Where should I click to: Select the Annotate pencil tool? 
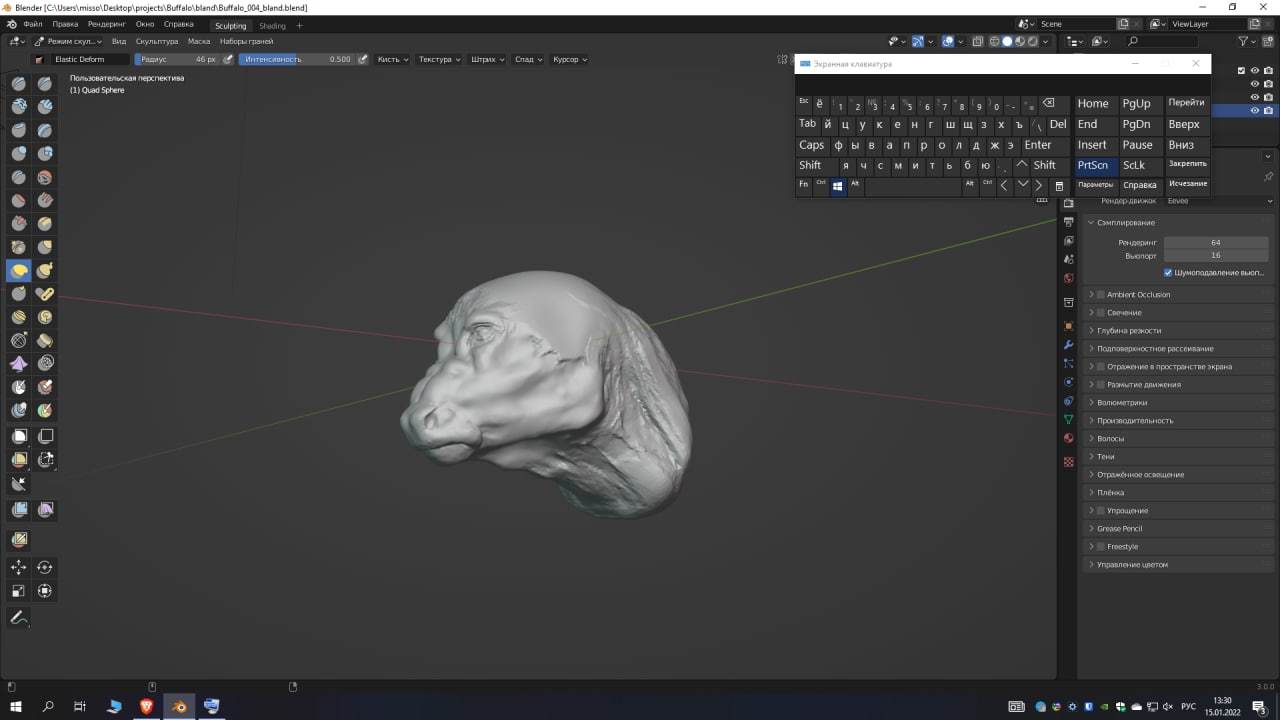[19, 618]
